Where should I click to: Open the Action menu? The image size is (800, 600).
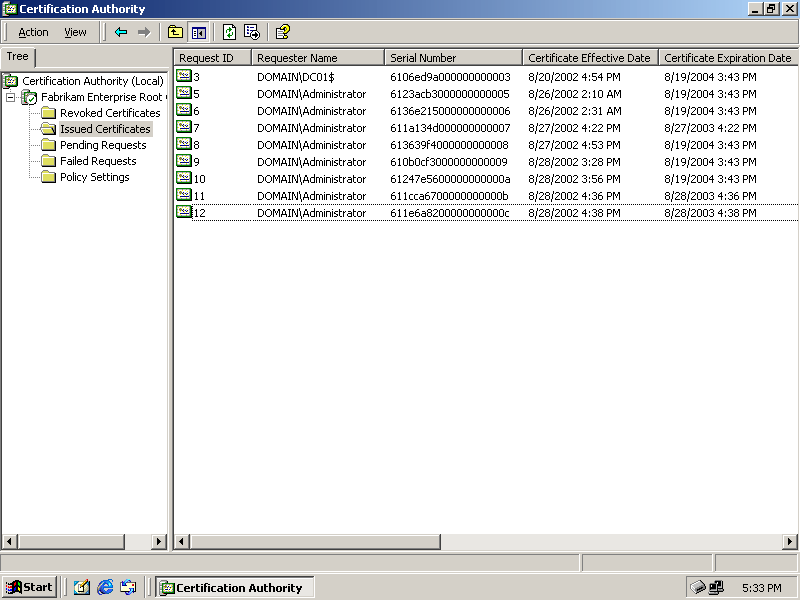[33, 32]
